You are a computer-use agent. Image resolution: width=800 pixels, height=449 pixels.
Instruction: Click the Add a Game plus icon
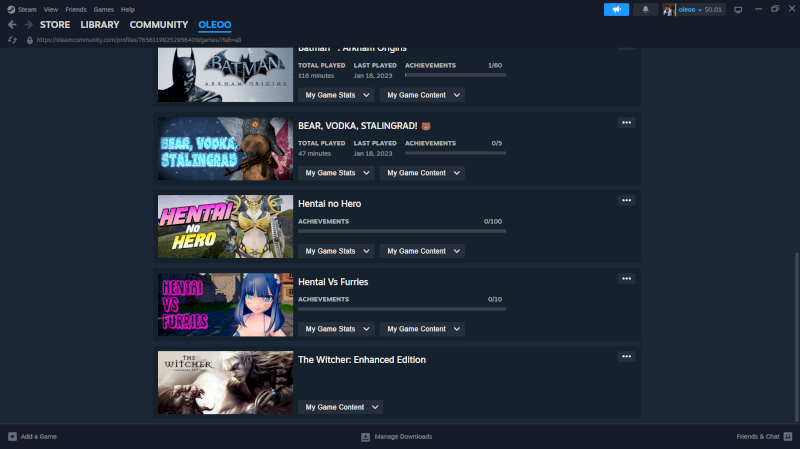tap(12, 437)
